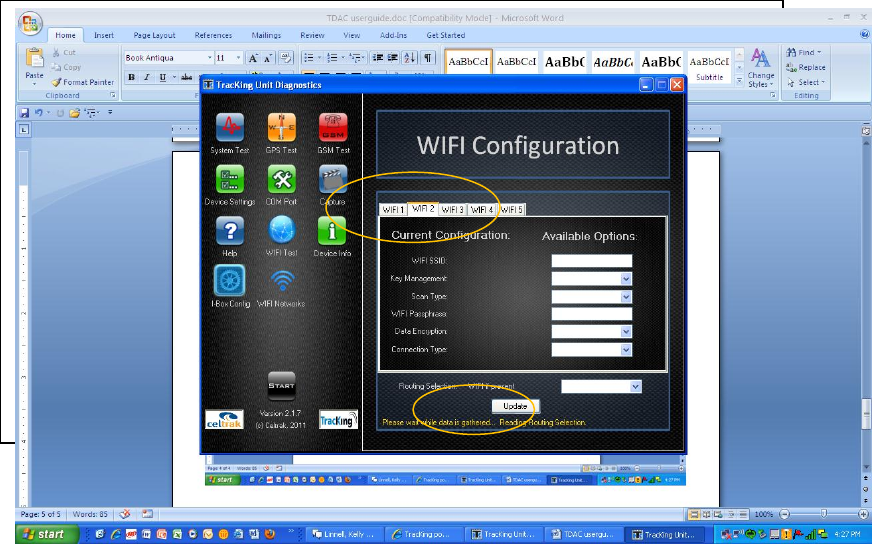Click the Word Office button orb
Image resolution: width=872 pixels, height=544 pixels.
[x=30, y=23]
